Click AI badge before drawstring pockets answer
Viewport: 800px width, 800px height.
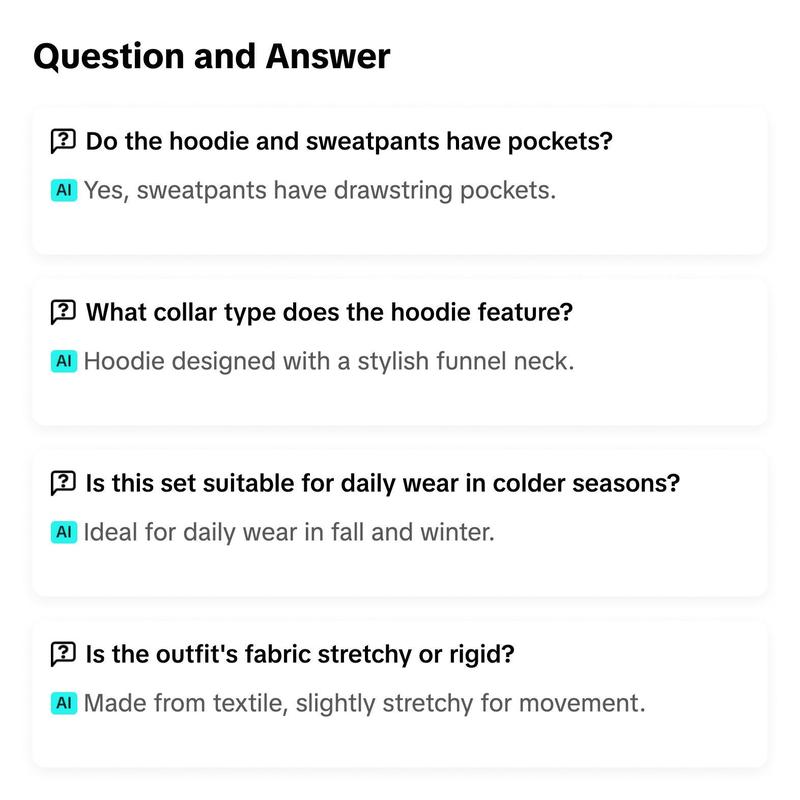coord(64,190)
